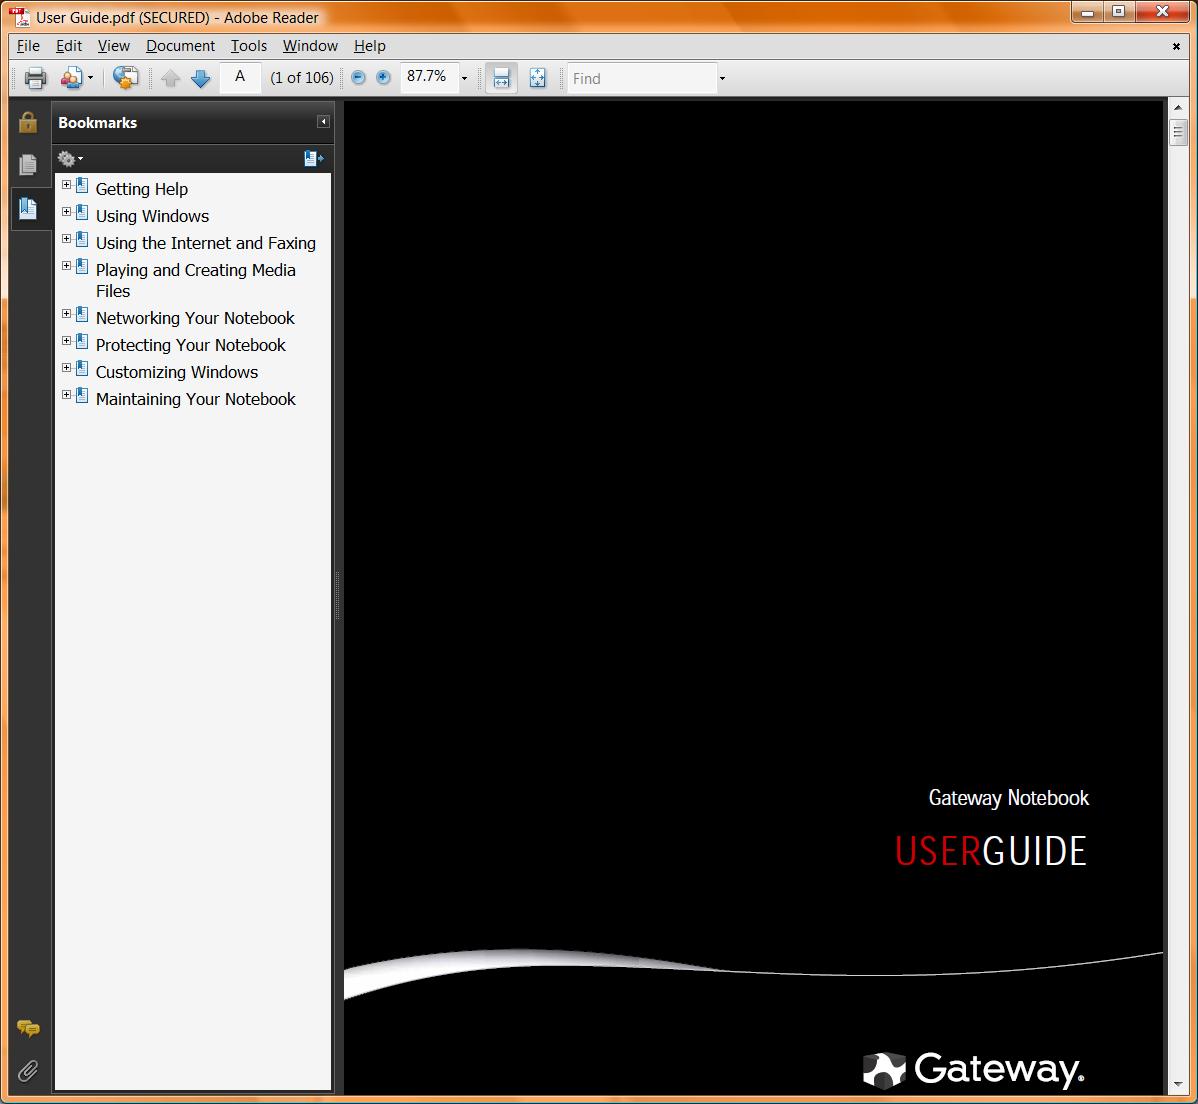Open the Comments panel icon
Image resolution: width=1198 pixels, height=1104 pixels.
click(28, 1028)
